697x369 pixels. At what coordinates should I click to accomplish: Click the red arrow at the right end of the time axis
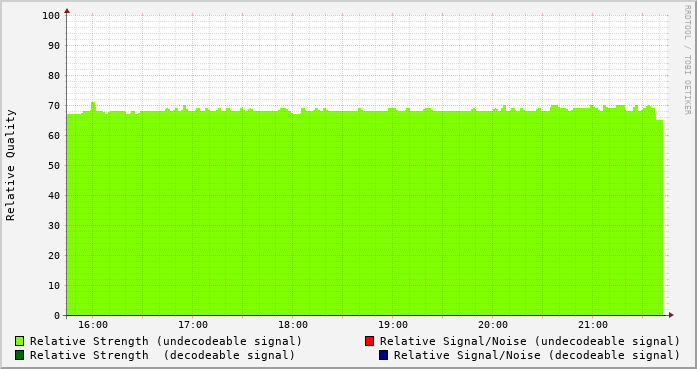point(671,315)
